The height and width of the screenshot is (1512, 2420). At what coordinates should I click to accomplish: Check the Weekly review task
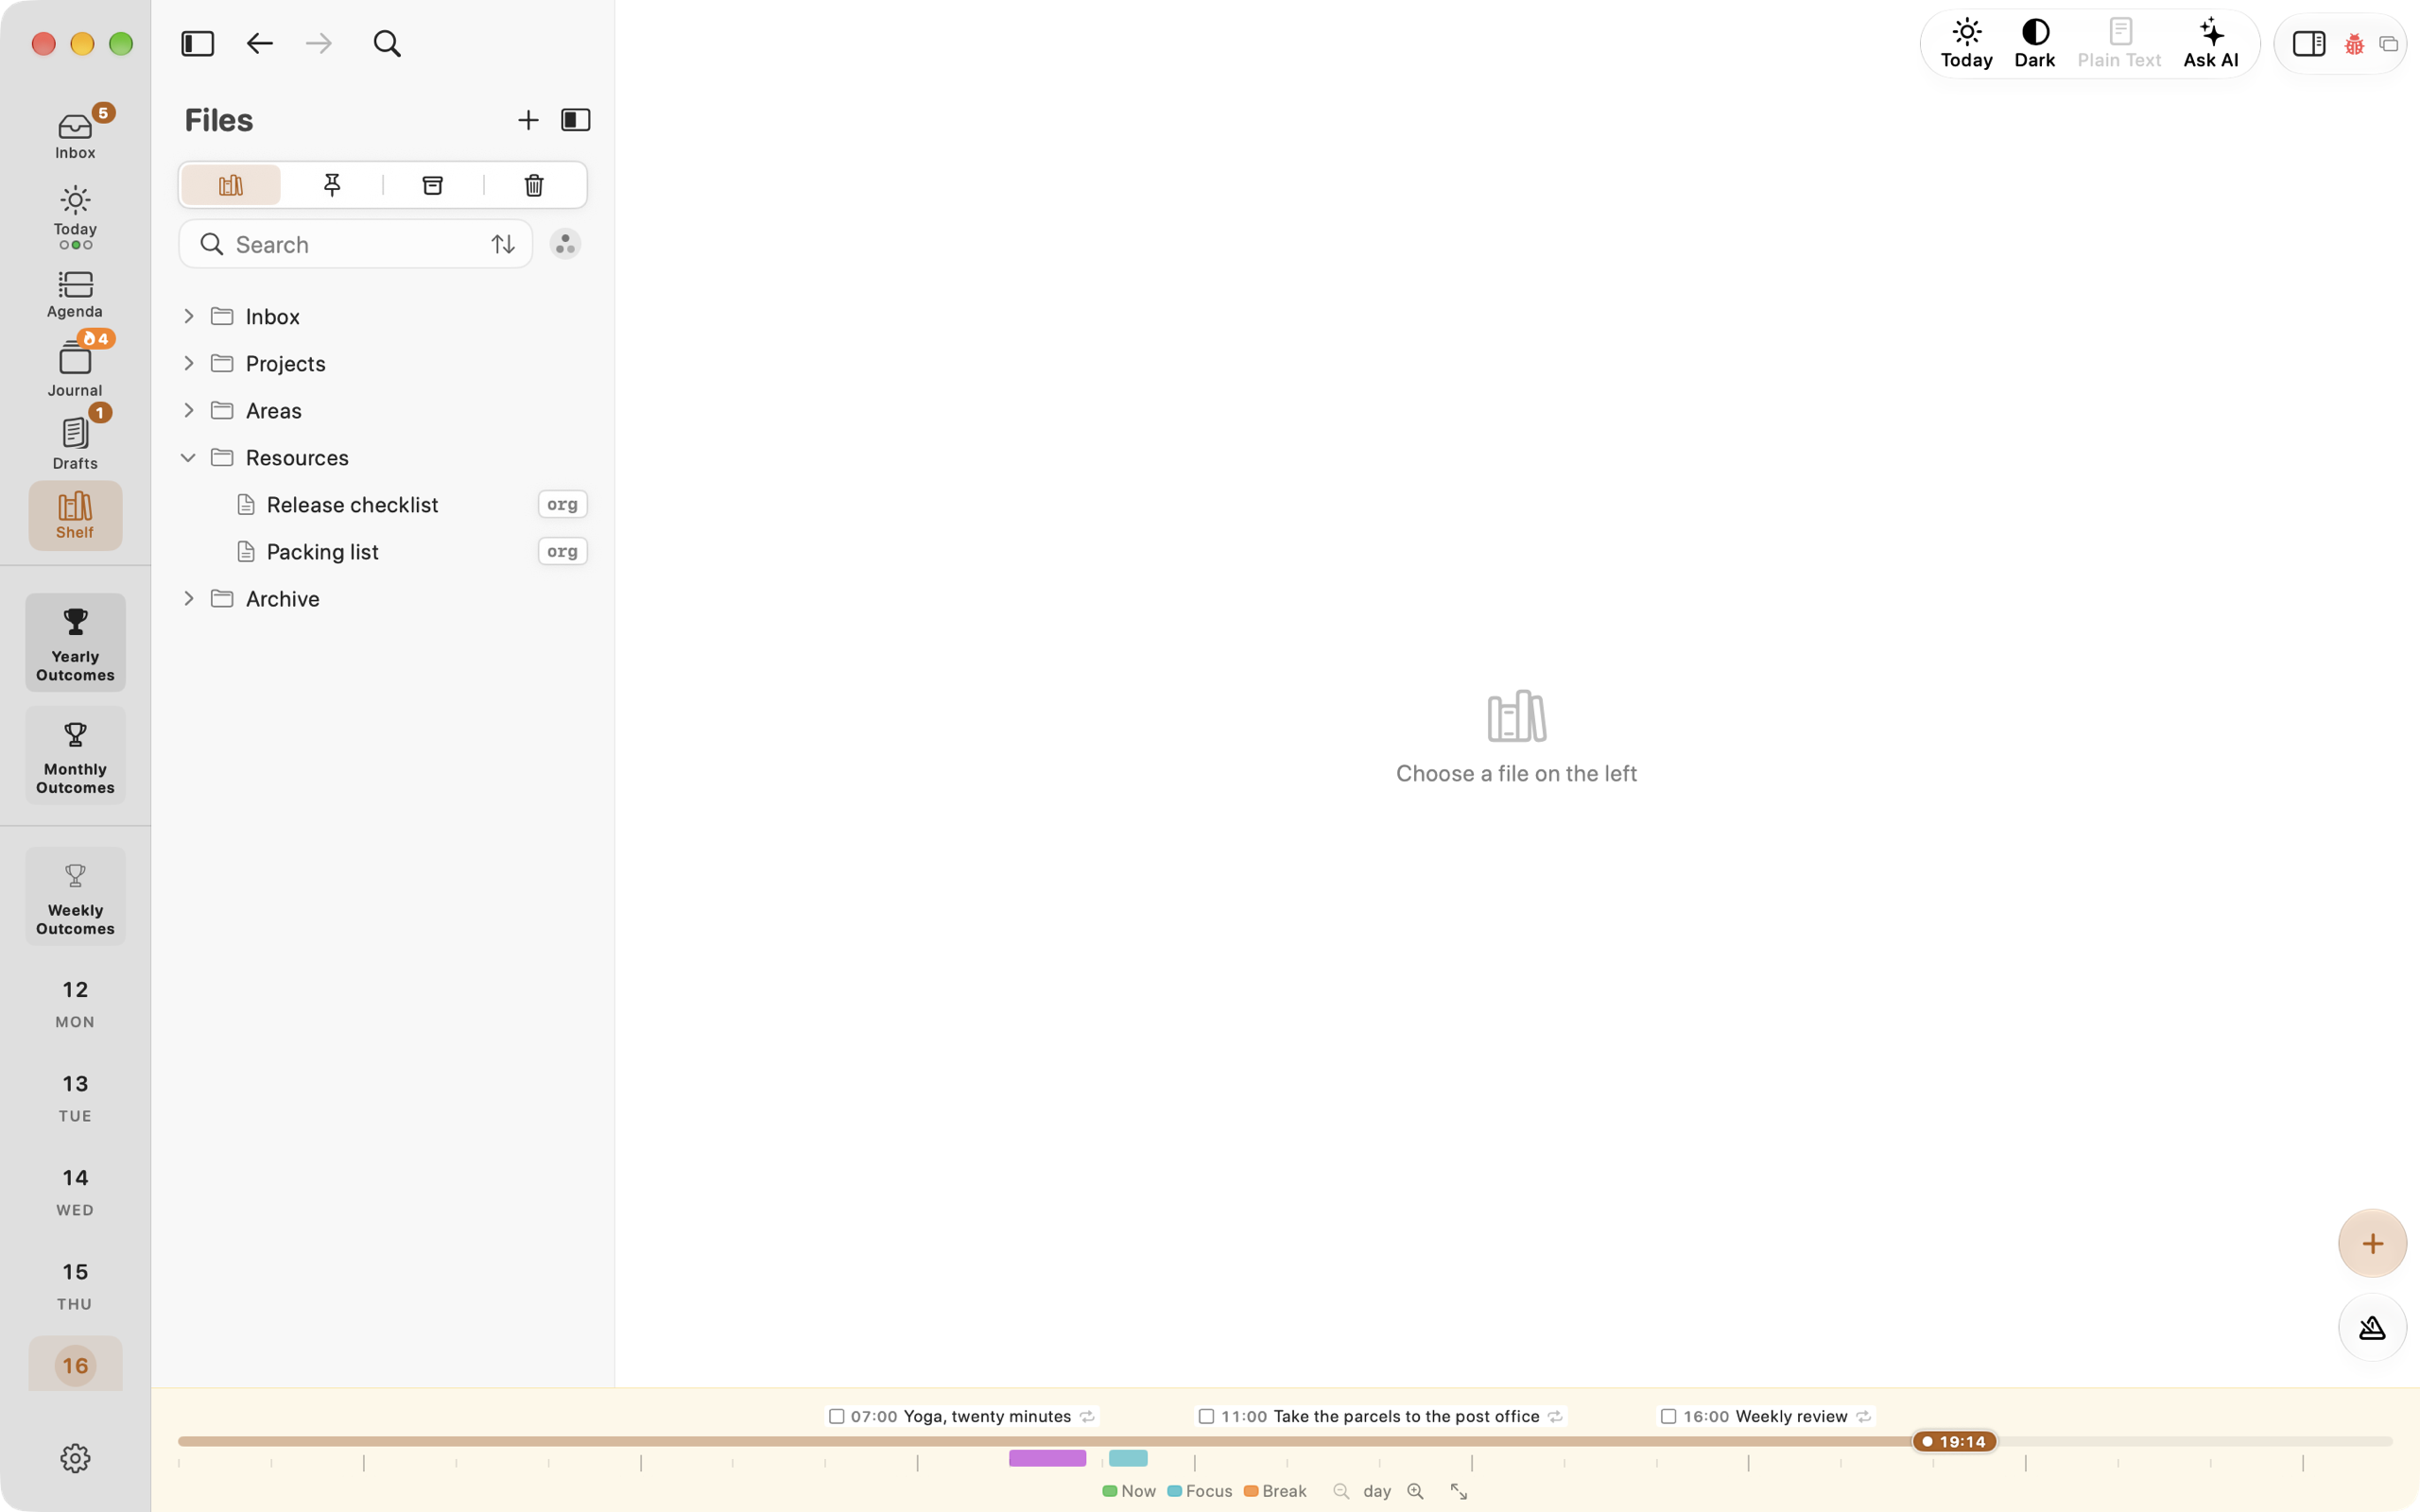[x=1668, y=1416]
